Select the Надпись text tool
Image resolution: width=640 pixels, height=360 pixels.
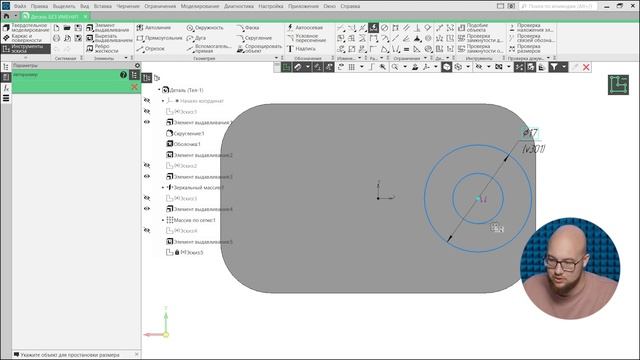pos(301,49)
